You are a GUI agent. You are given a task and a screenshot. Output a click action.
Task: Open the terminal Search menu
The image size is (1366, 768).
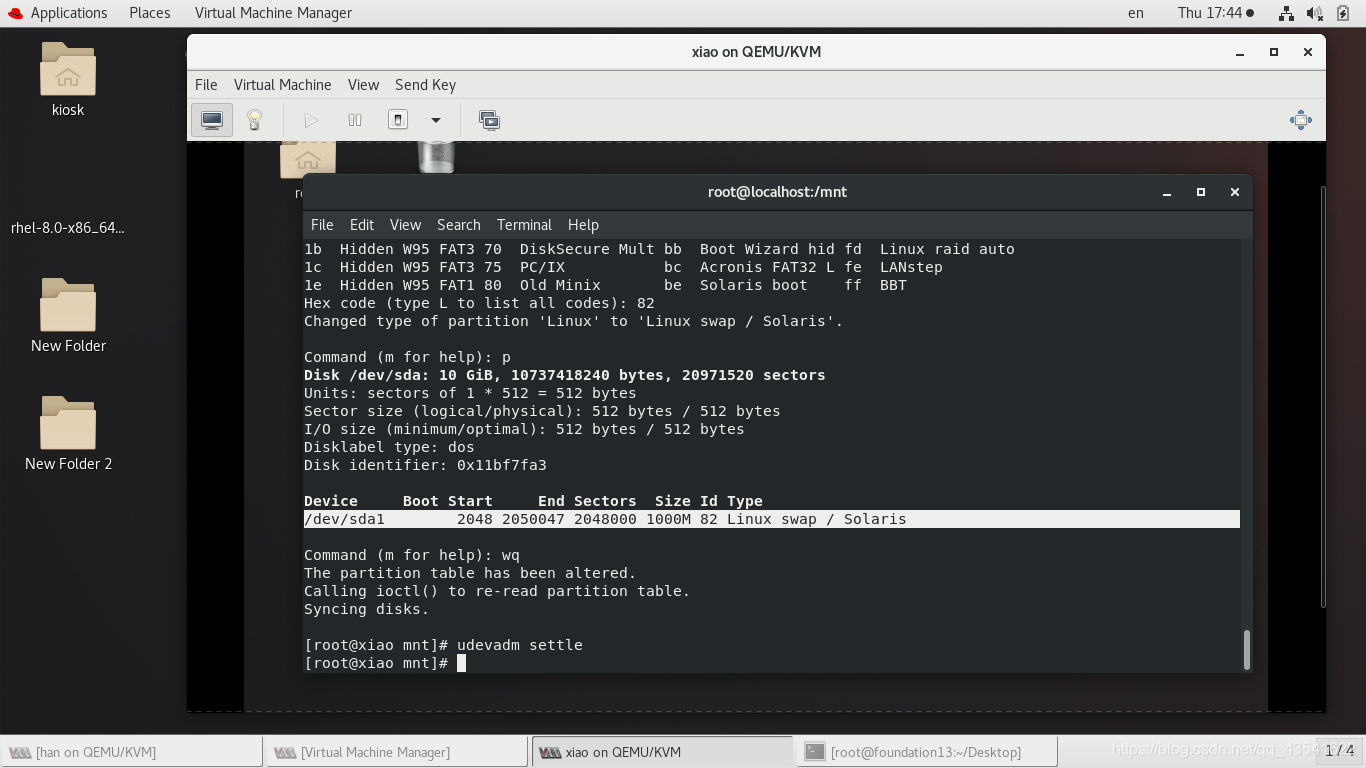[459, 225]
